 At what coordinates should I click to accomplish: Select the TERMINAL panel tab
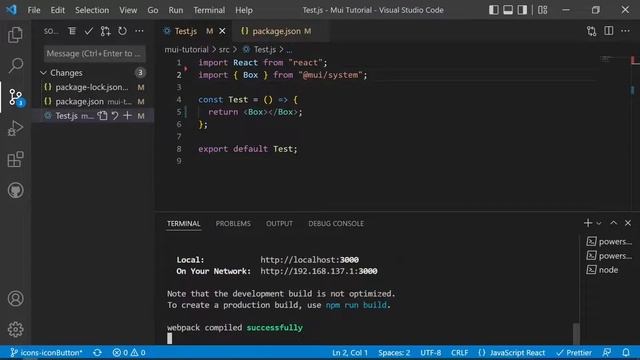point(184,224)
